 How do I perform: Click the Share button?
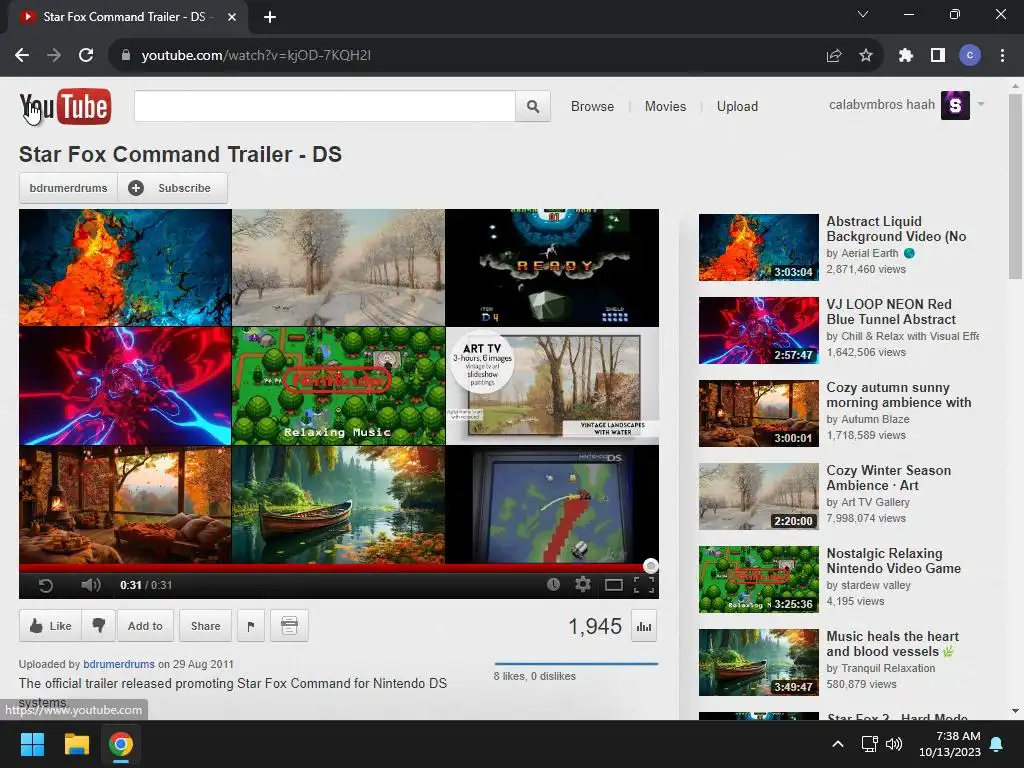(x=205, y=626)
